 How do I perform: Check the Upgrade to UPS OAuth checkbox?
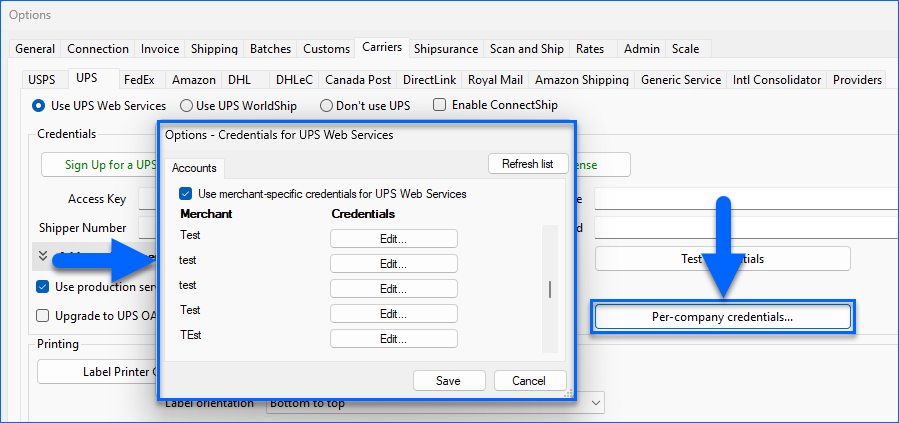(x=42, y=316)
